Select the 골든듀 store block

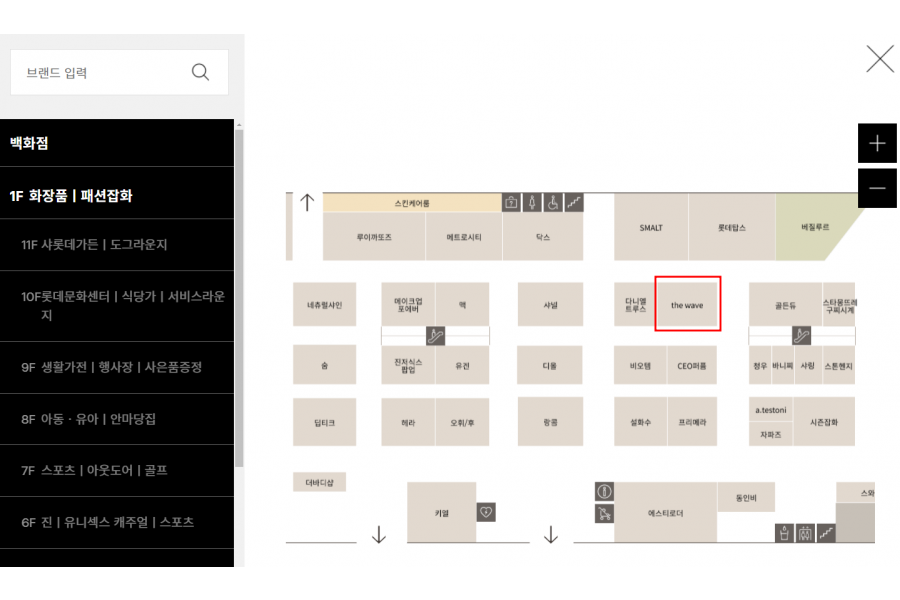pyautogui.click(x=785, y=304)
